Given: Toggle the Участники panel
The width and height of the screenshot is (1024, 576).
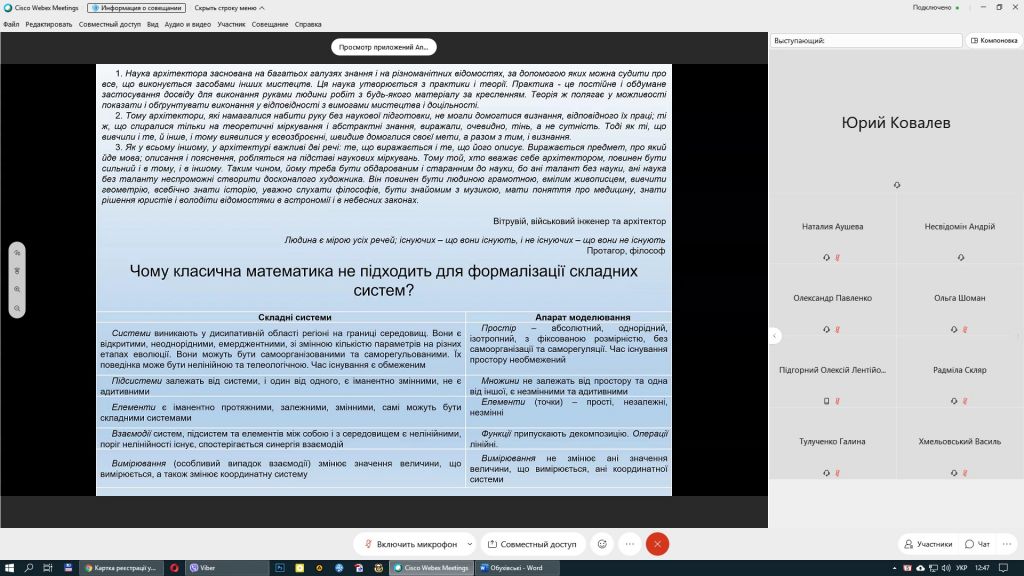Looking at the screenshot, I should pyautogui.click(x=928, y=544).
